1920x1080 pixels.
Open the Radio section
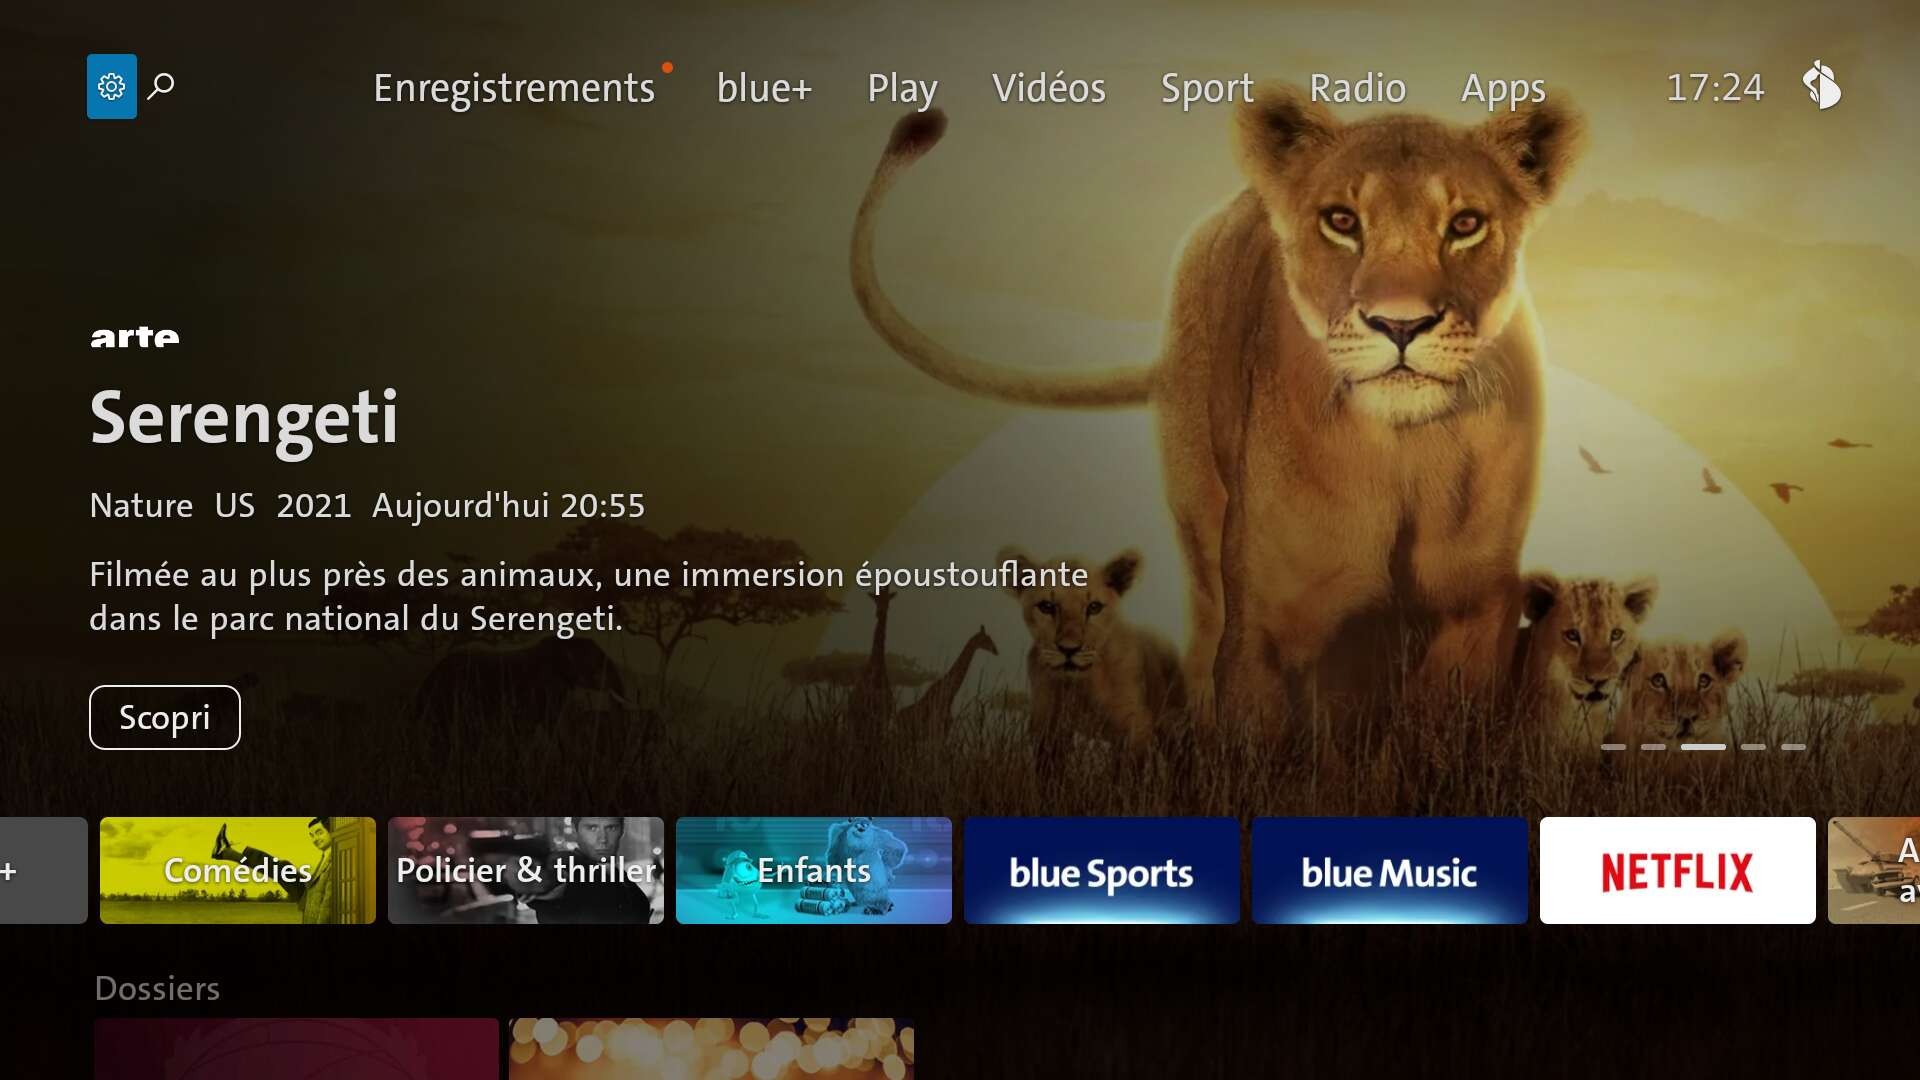click(1357, 88)
